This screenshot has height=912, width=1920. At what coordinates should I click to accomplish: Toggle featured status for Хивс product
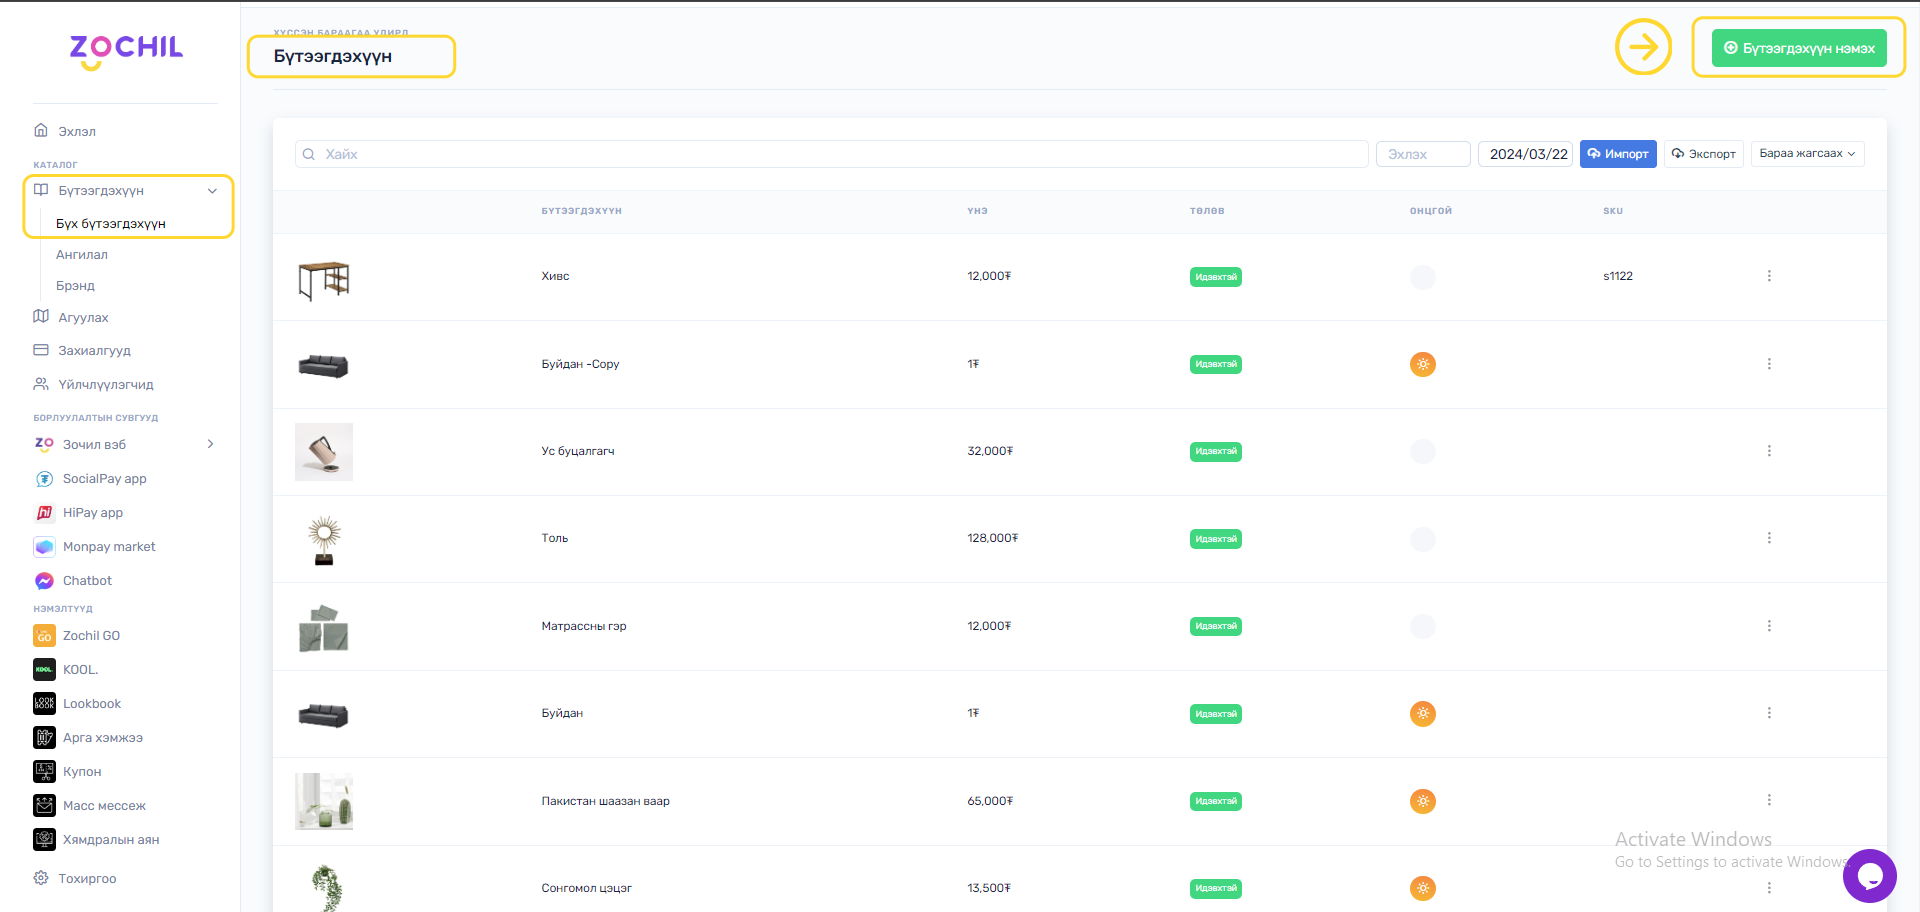1422,277
